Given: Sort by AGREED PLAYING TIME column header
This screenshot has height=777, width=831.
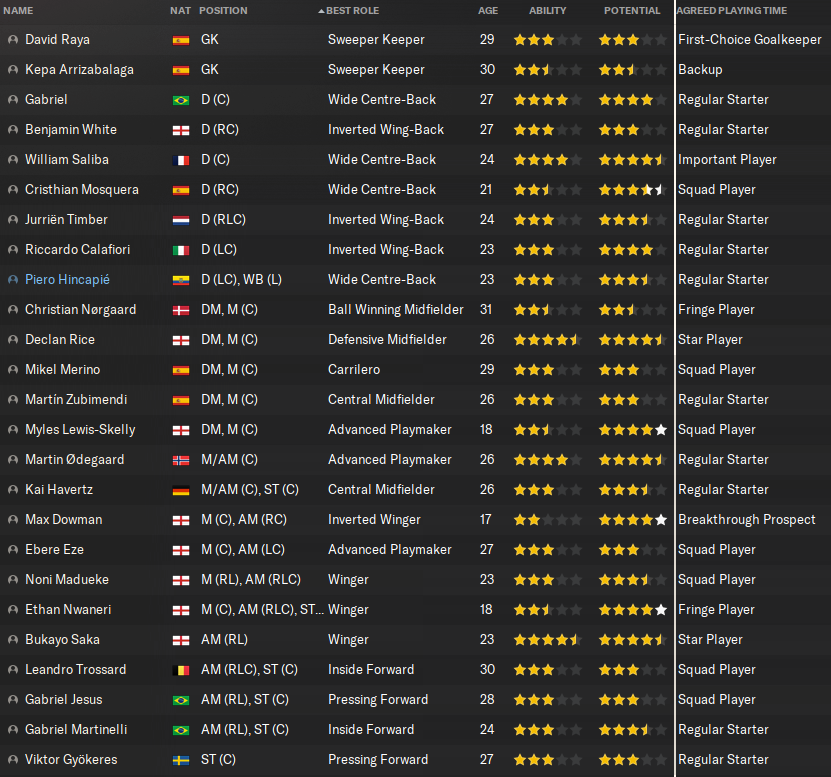Looking at the screenshot, I should pos(731,11).
